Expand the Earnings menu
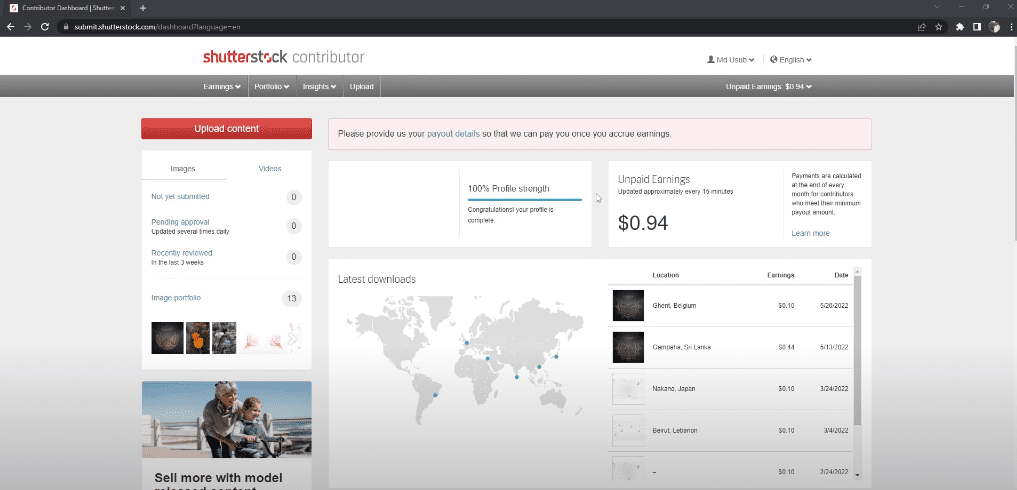This screenshot has height=490, width=1017. [223, 87]
